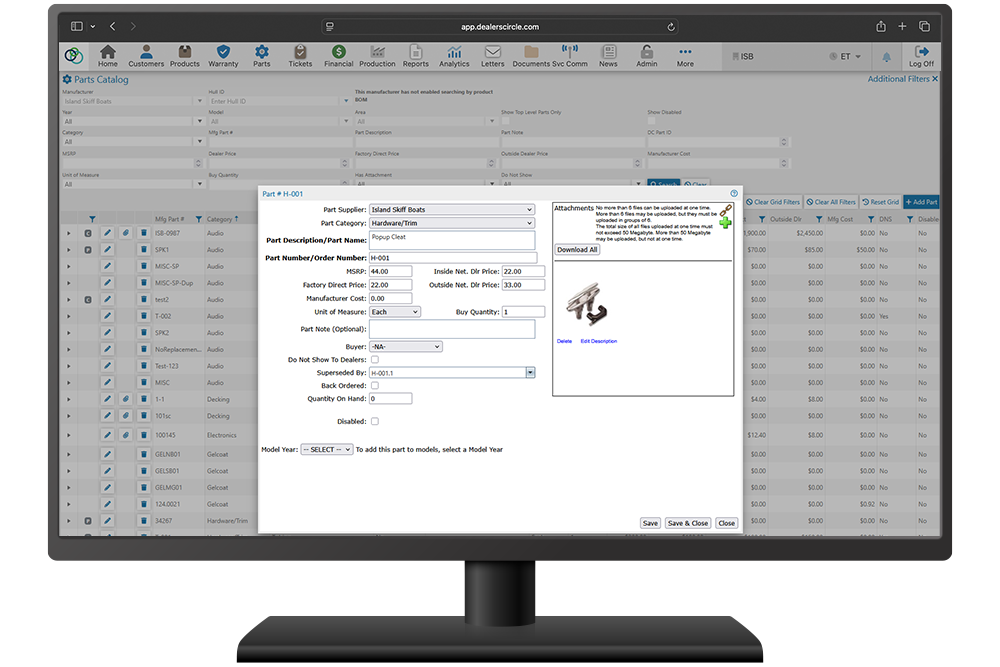Click the help icon in part dialog
This screenshot has height=667, width=1000.
coord(734,193)
